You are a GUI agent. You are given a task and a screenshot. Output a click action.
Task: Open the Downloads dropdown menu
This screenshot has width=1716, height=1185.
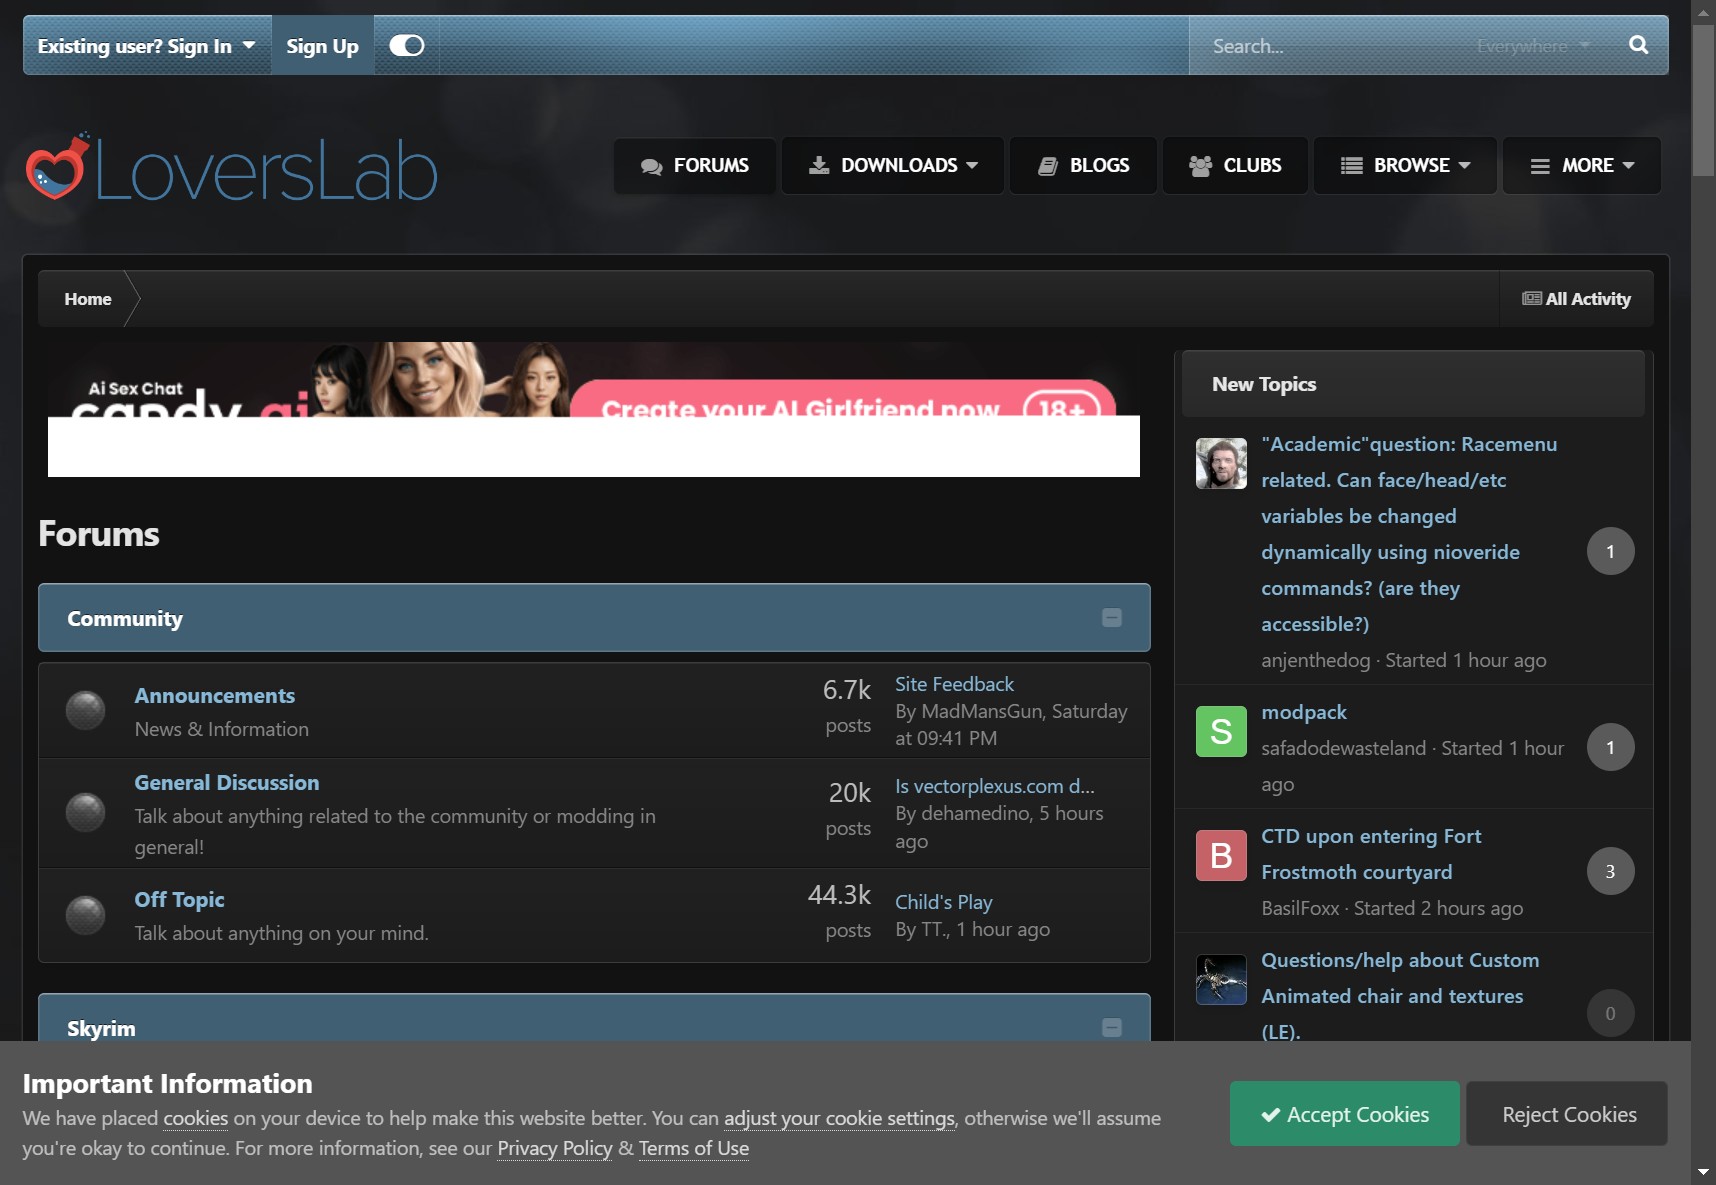pyautogui.click(x=893, y=166)
